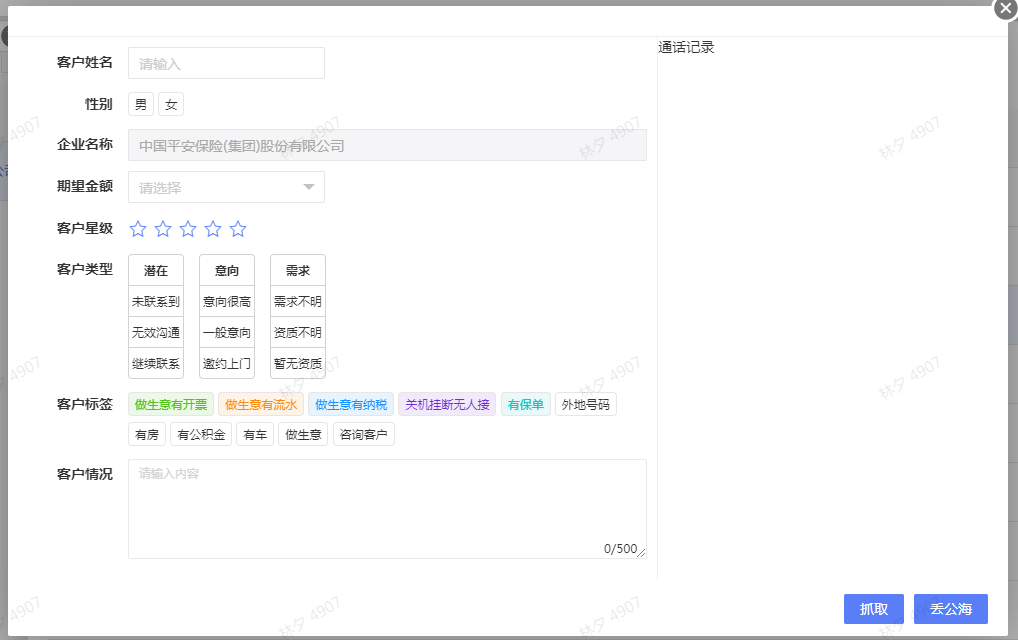Toggle the 有房 tag

pos(147,434)
